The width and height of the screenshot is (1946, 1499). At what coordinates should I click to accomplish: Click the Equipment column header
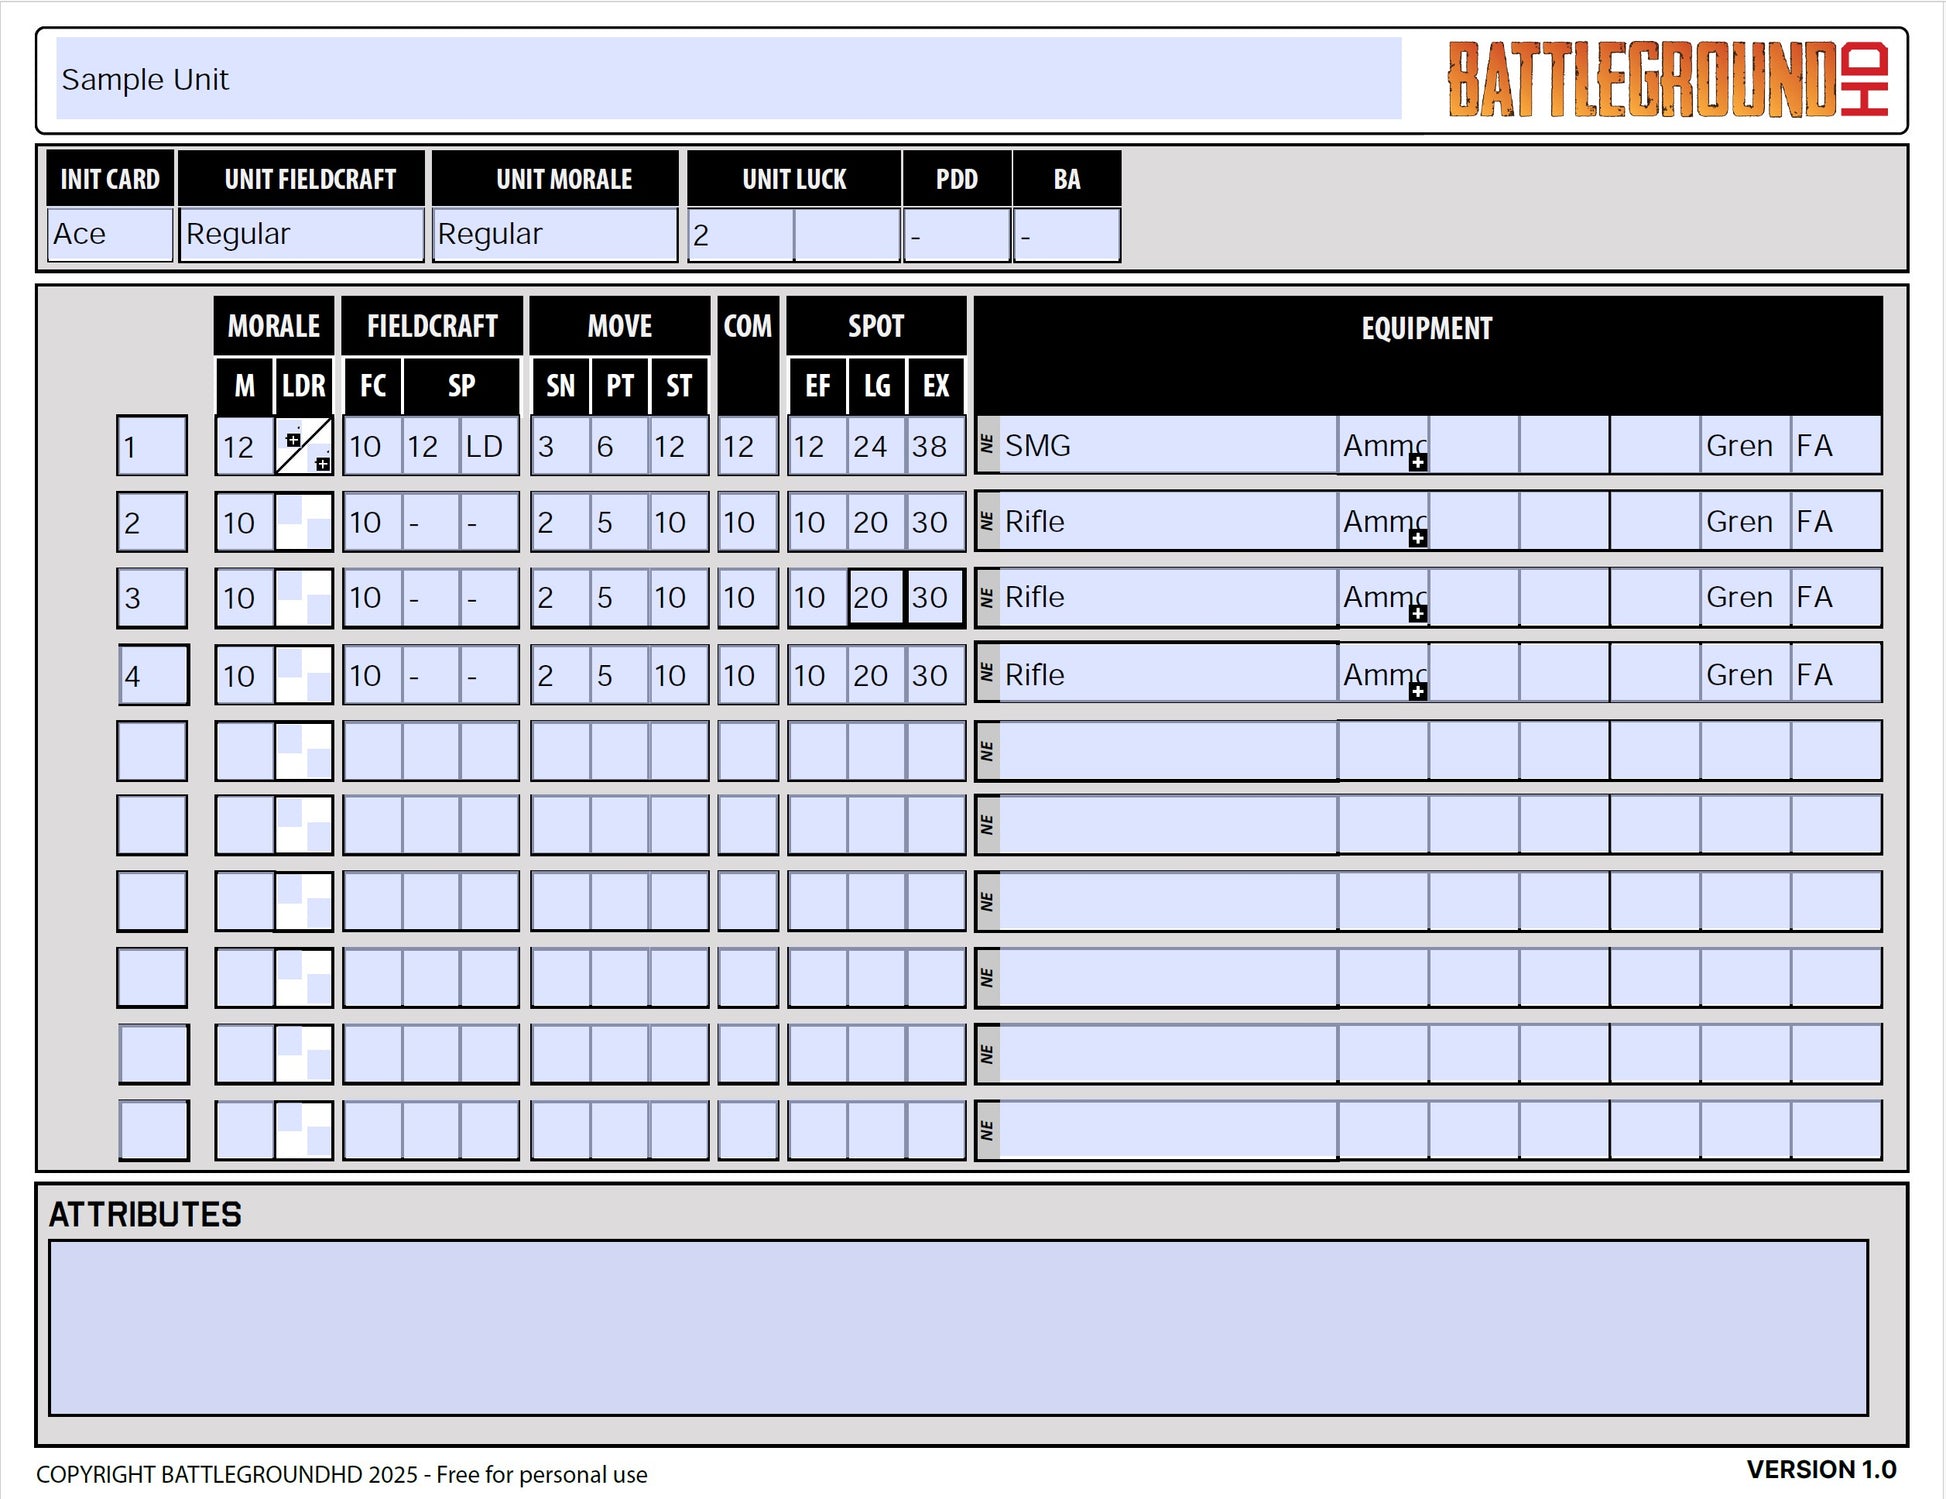click(x=1426, y=329)
